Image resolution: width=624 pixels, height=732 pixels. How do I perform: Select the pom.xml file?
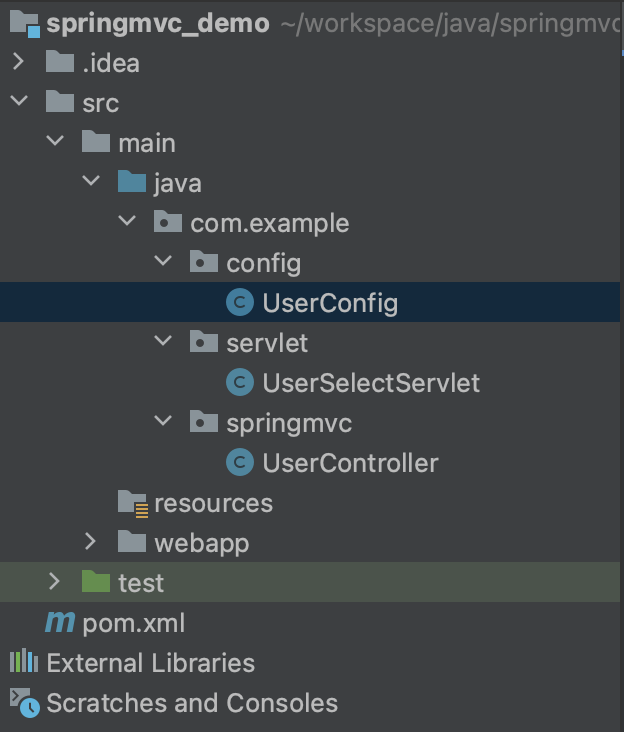[133, 623]
